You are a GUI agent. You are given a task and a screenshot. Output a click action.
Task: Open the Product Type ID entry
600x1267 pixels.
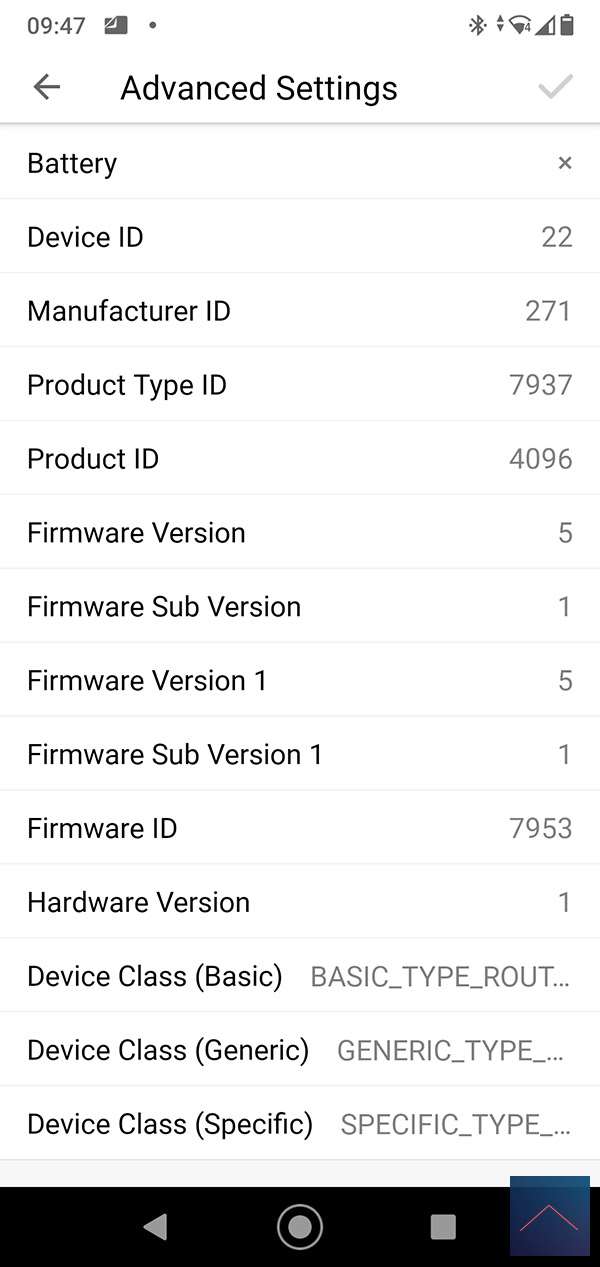[300, 385]
